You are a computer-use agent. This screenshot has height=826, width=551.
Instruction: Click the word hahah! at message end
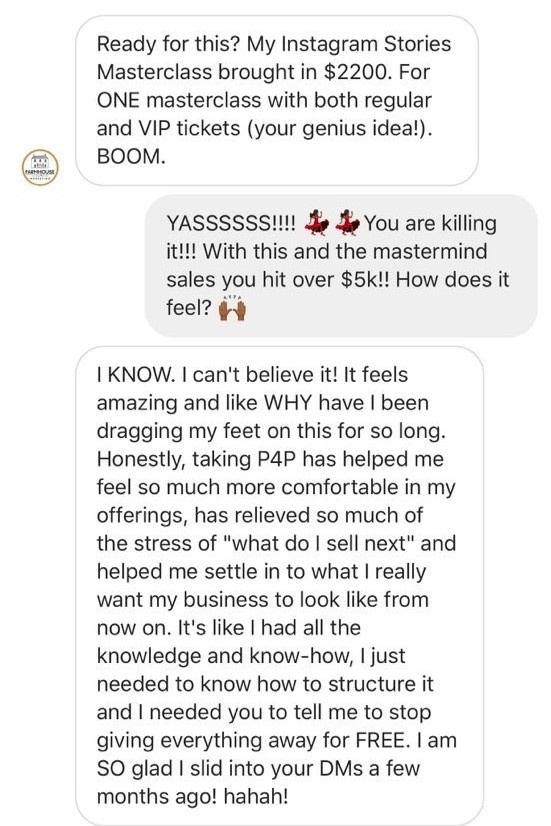[x=256, y=796]
